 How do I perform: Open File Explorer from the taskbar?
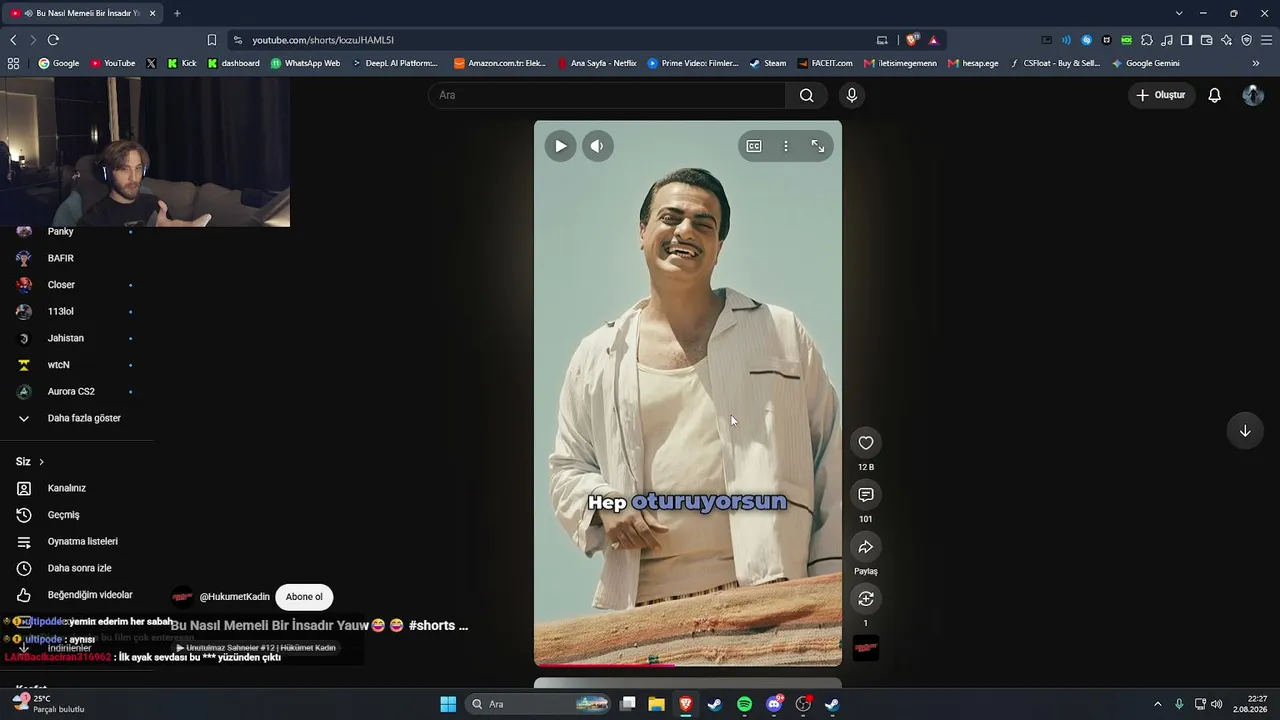coord(656,704)
